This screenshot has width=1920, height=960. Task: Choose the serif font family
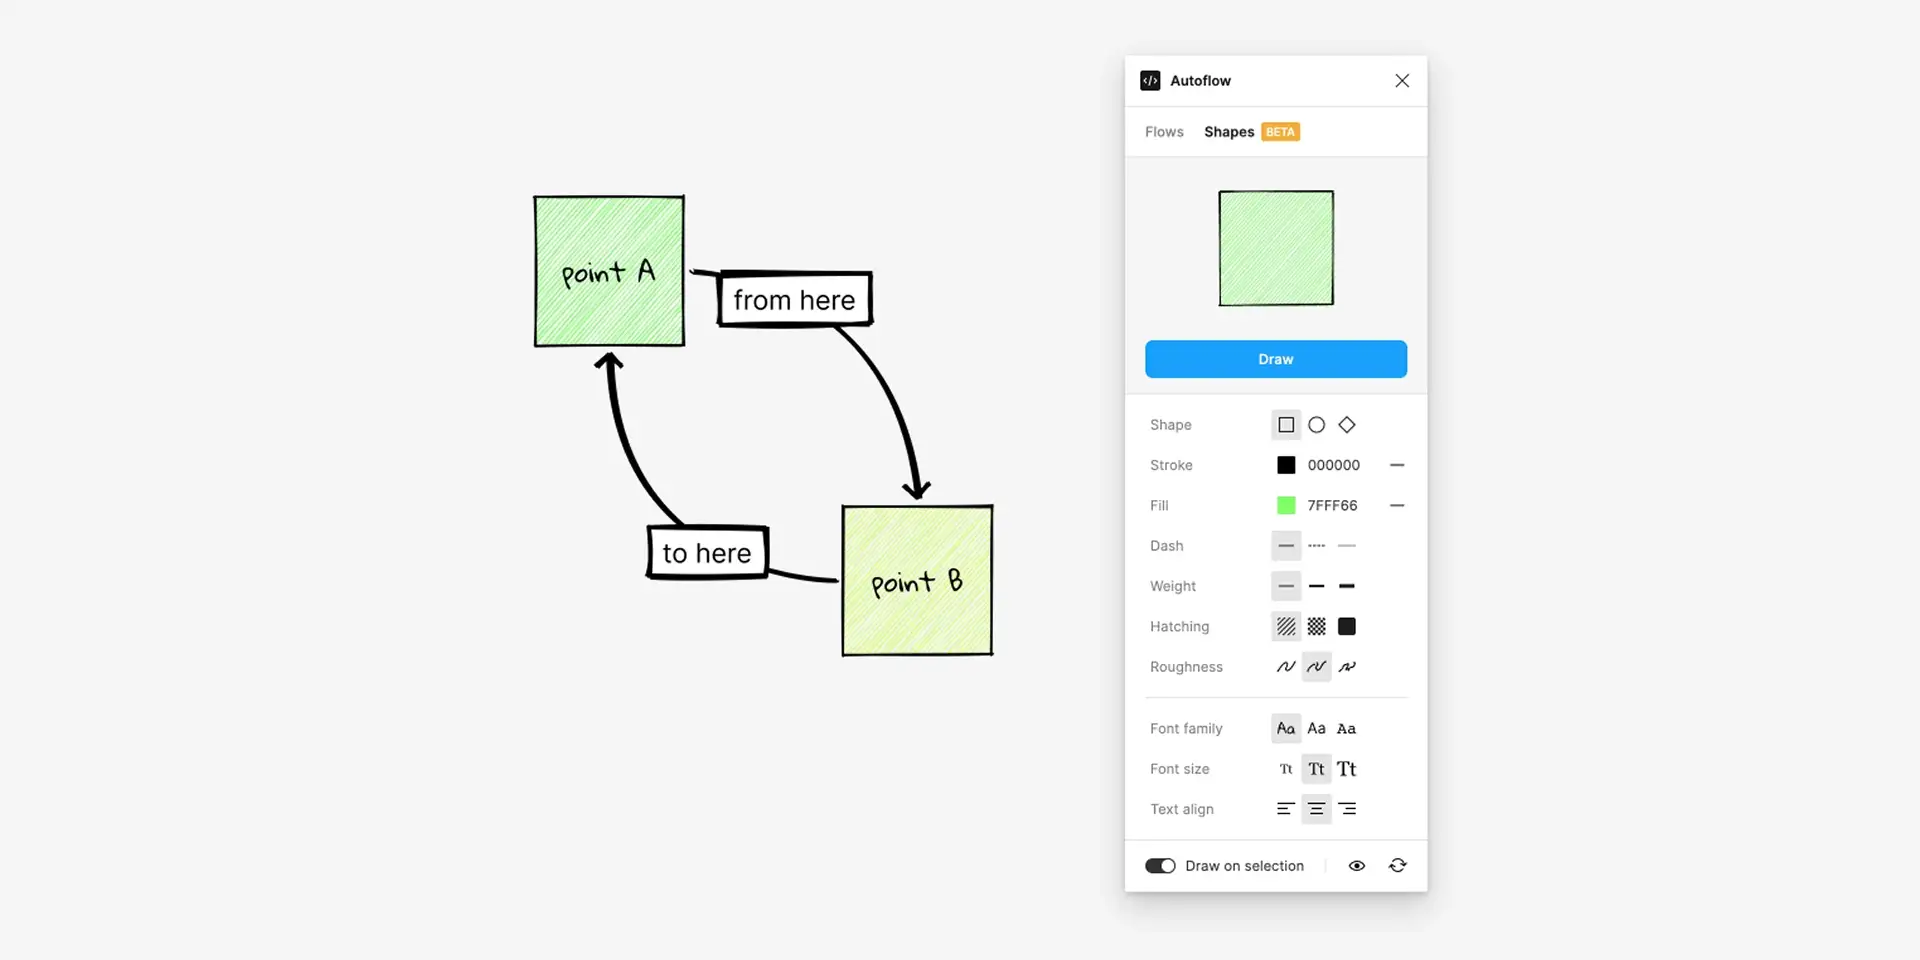point(1347,729)
